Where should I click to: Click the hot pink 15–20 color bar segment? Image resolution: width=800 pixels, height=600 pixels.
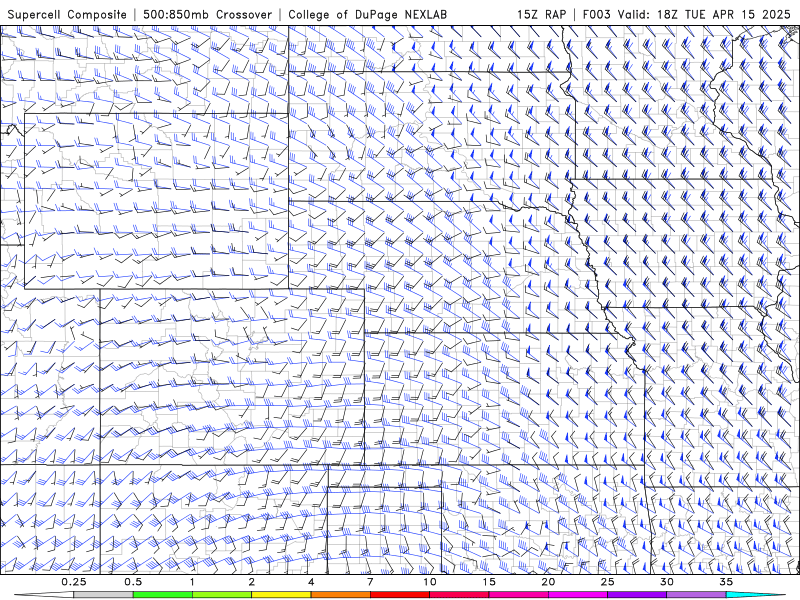[518, 595]
